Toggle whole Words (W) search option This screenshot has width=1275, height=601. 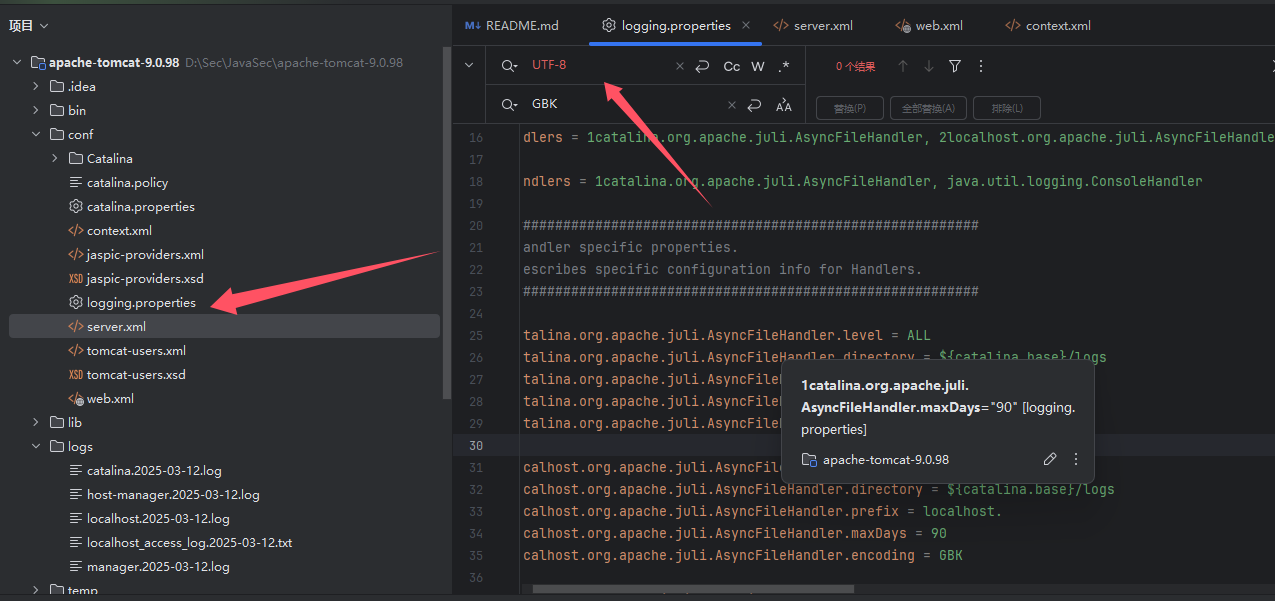pyautogui.click(x=758, y=66)
